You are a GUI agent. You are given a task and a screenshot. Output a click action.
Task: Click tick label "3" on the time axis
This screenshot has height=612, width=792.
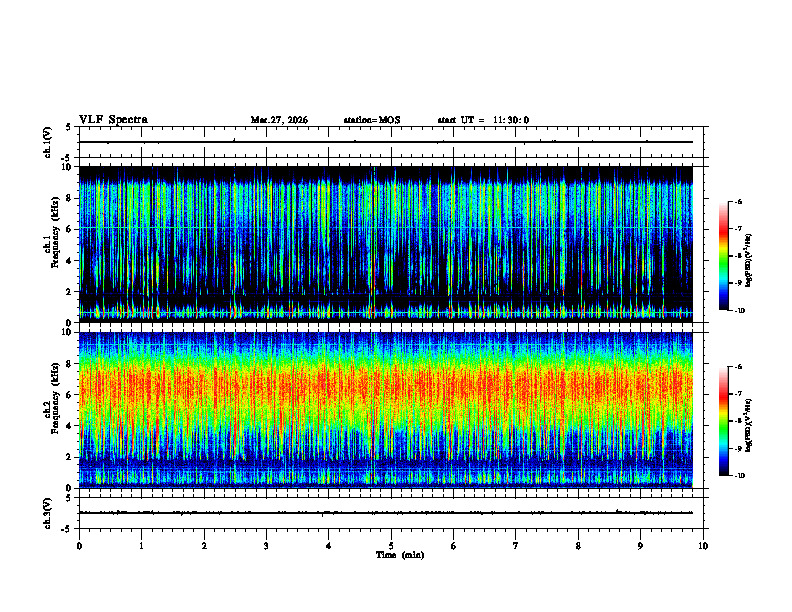click(266, 546)
